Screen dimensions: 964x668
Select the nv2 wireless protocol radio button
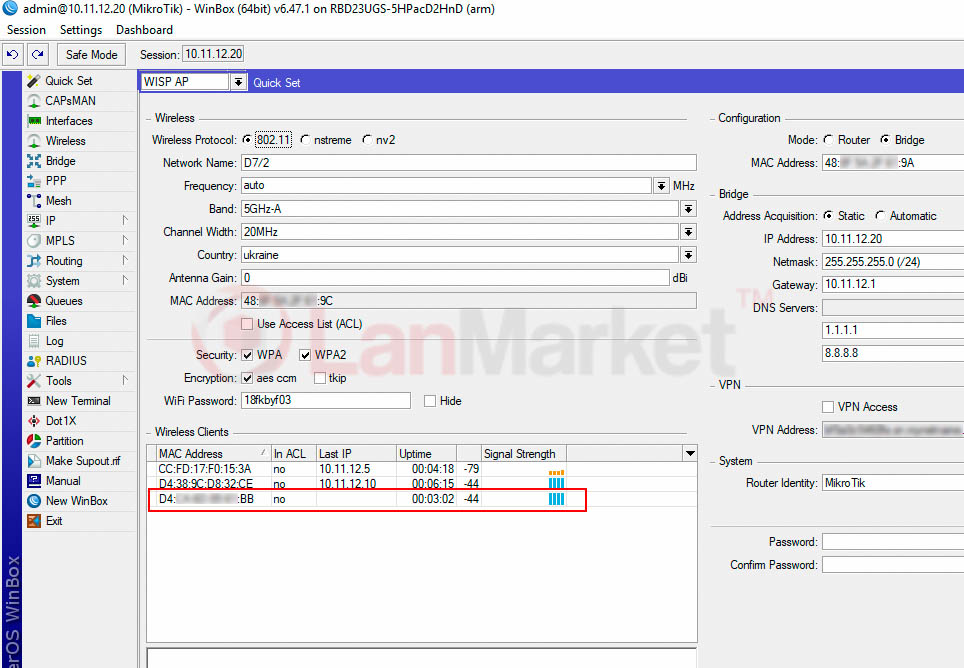368,140
